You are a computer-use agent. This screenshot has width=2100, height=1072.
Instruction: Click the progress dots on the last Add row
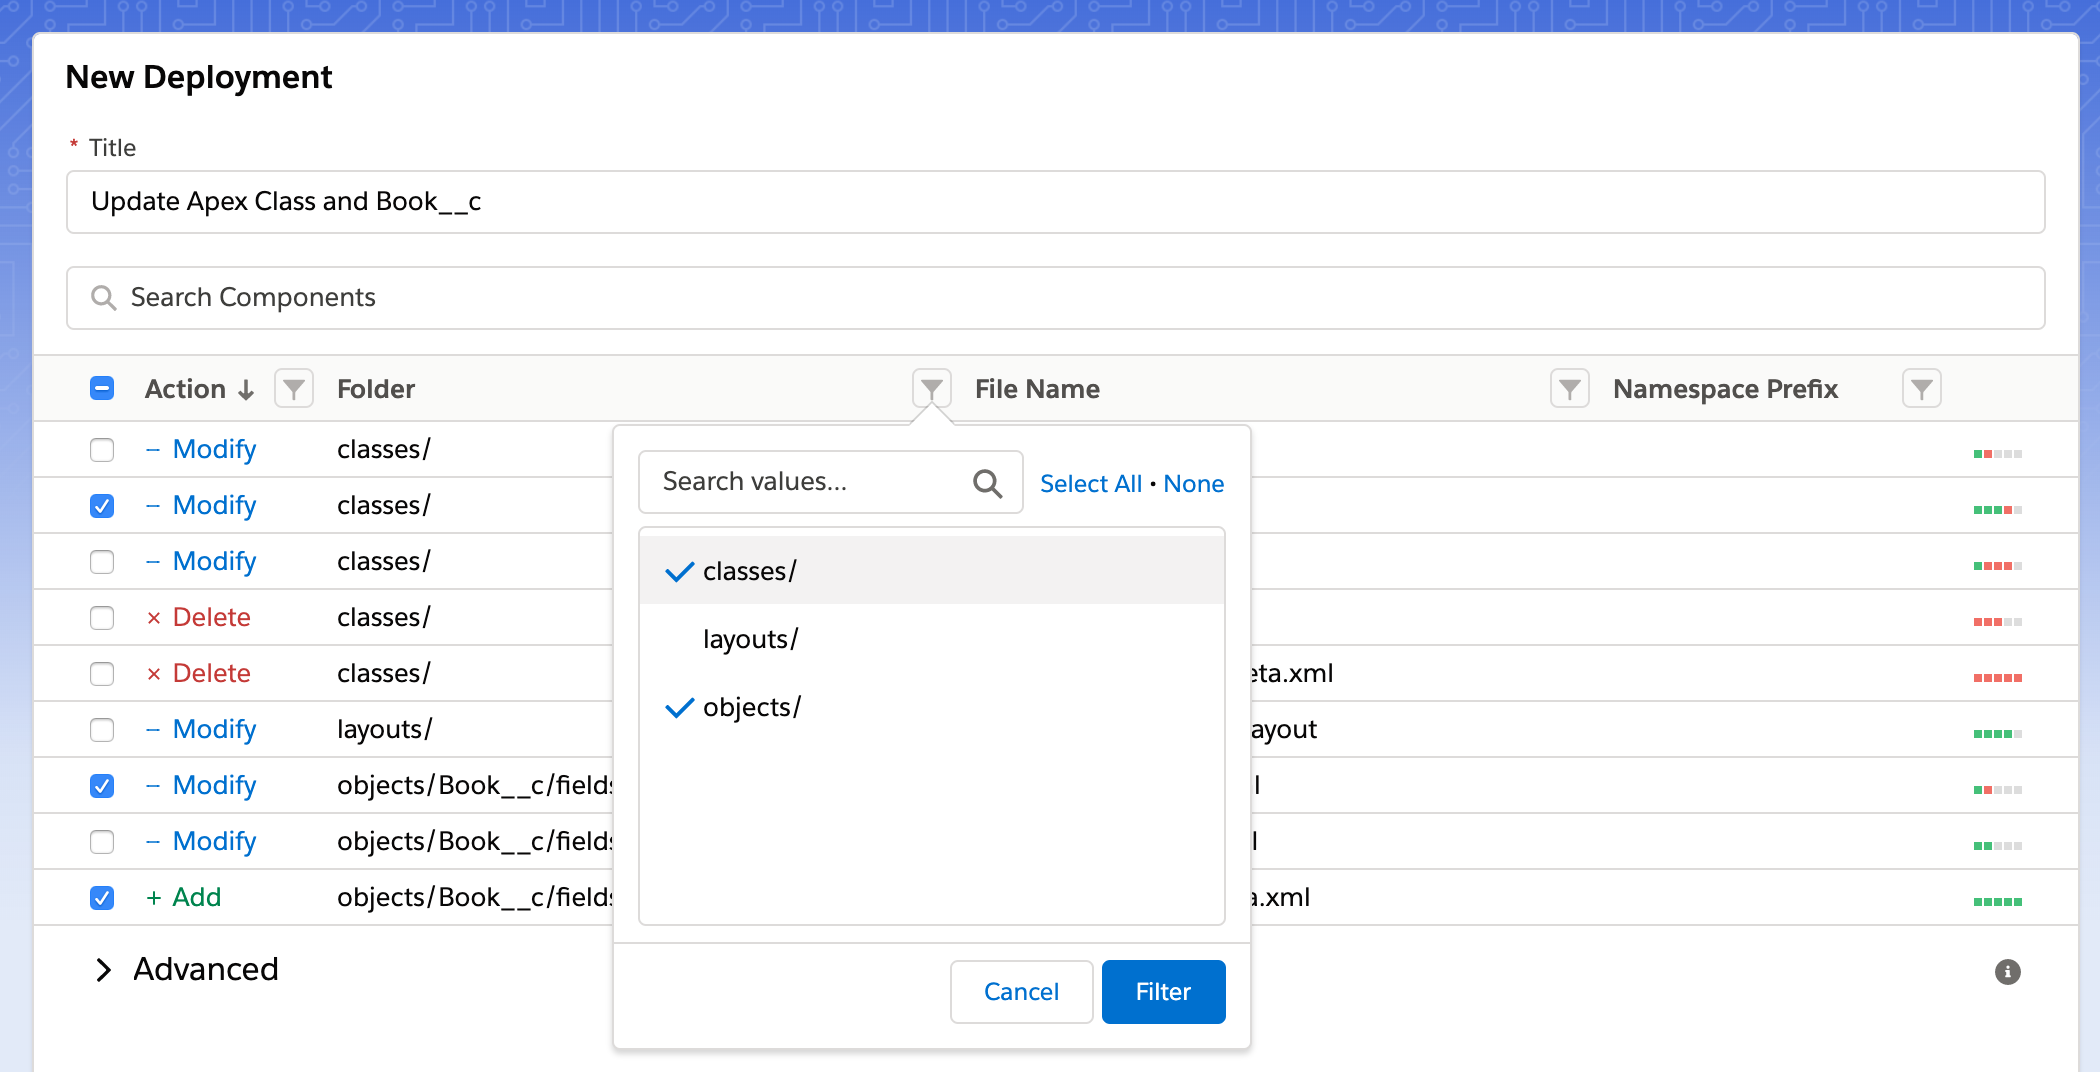[1996, 898]
